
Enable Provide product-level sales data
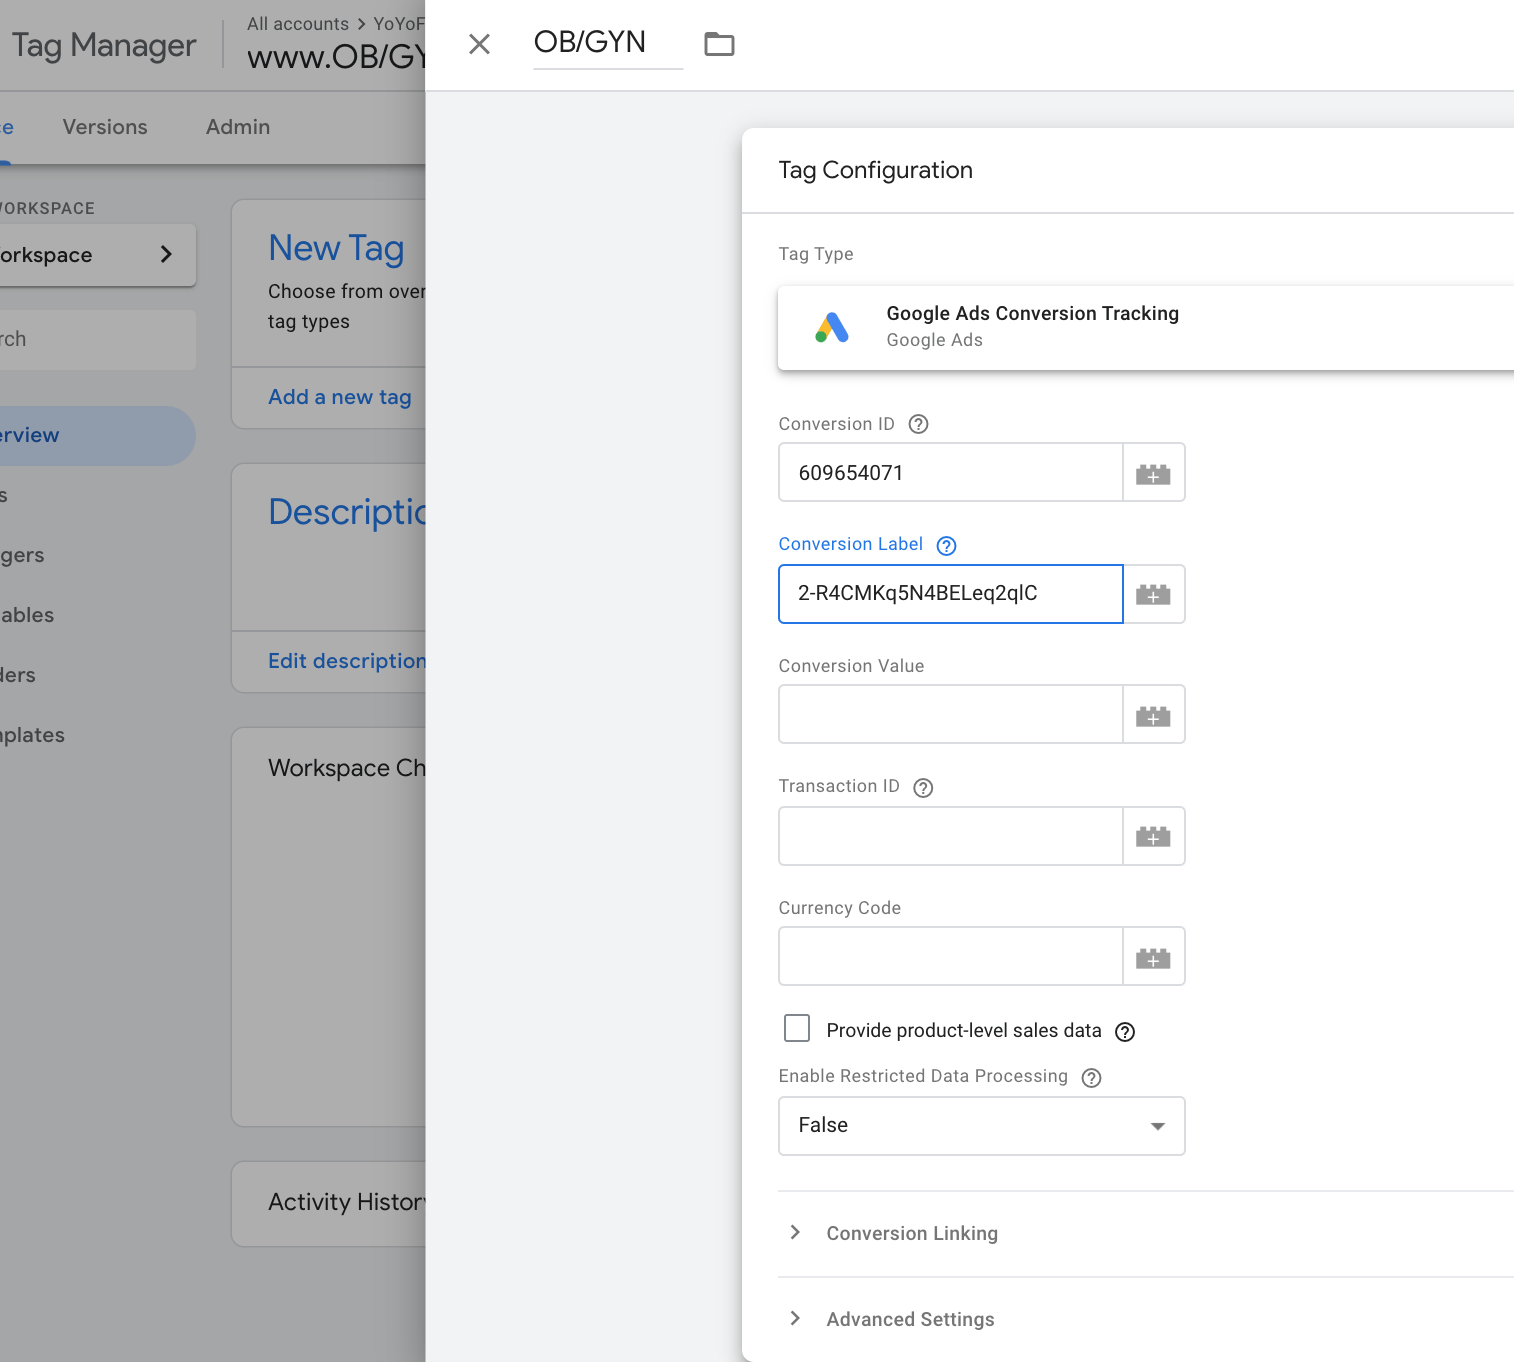[x=797, y=1028]
